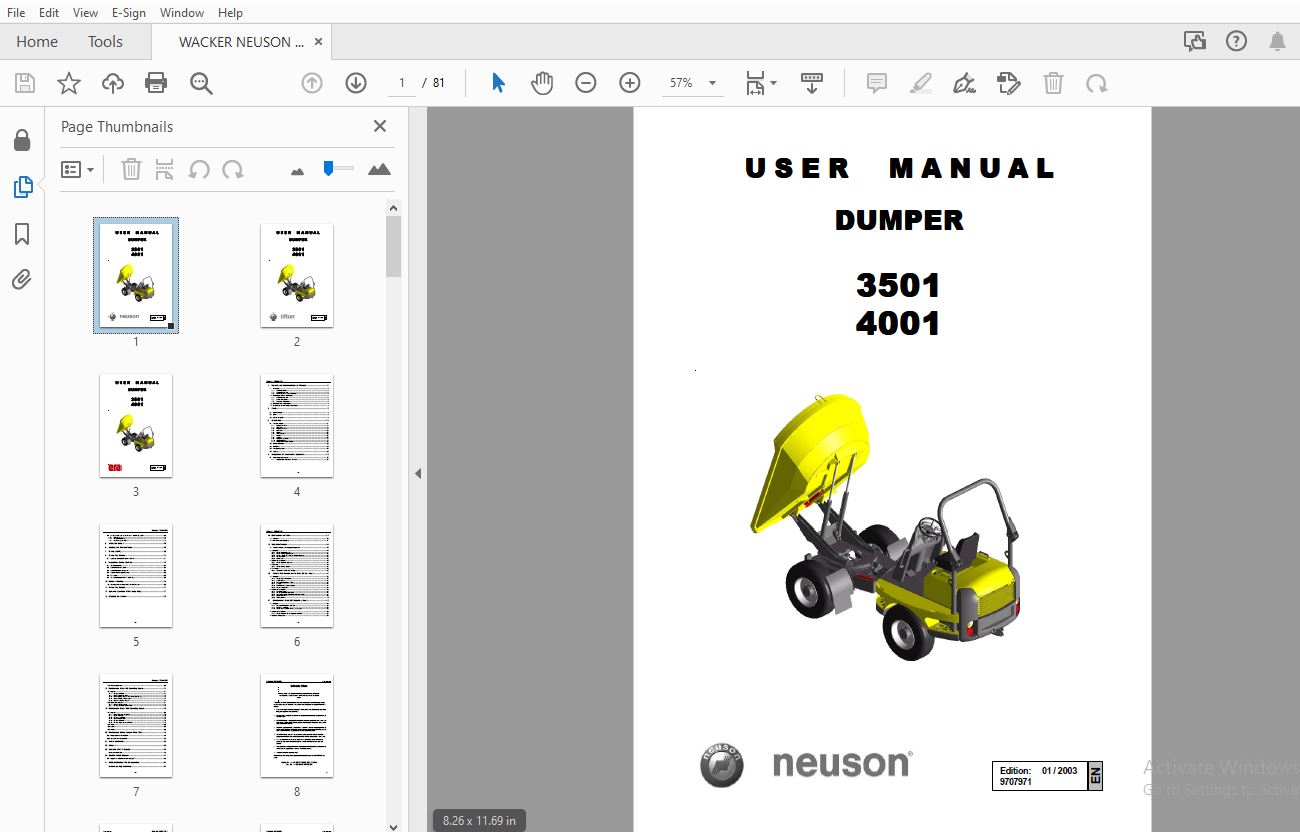Go to next page arrow

356,83
